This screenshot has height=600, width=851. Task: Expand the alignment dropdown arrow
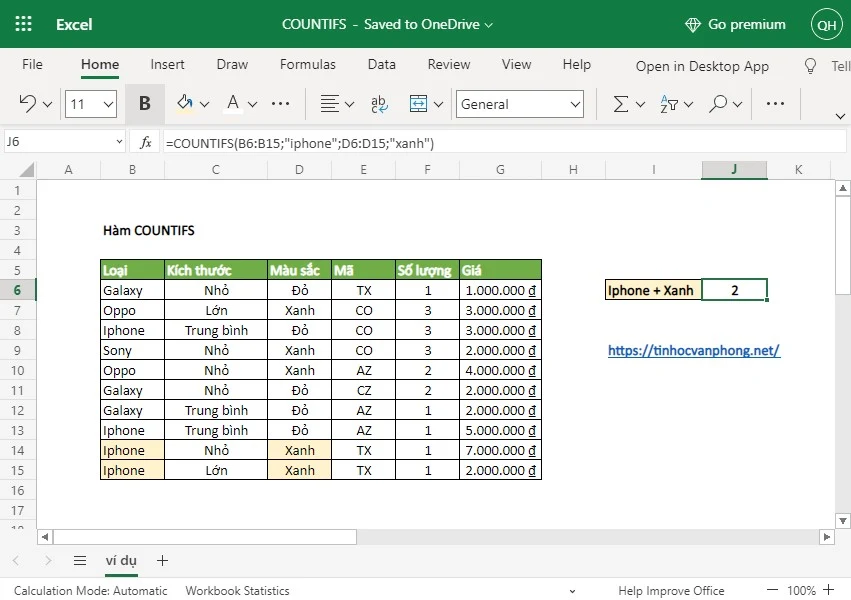click(x=350, y=104)
